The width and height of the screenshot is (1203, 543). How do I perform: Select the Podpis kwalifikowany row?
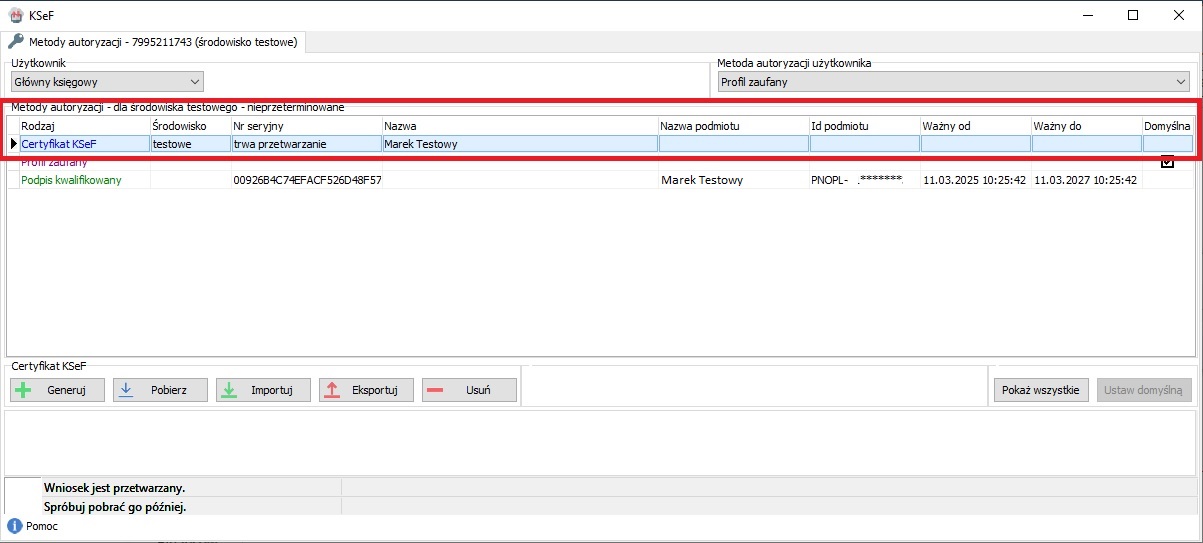[71, 180]
